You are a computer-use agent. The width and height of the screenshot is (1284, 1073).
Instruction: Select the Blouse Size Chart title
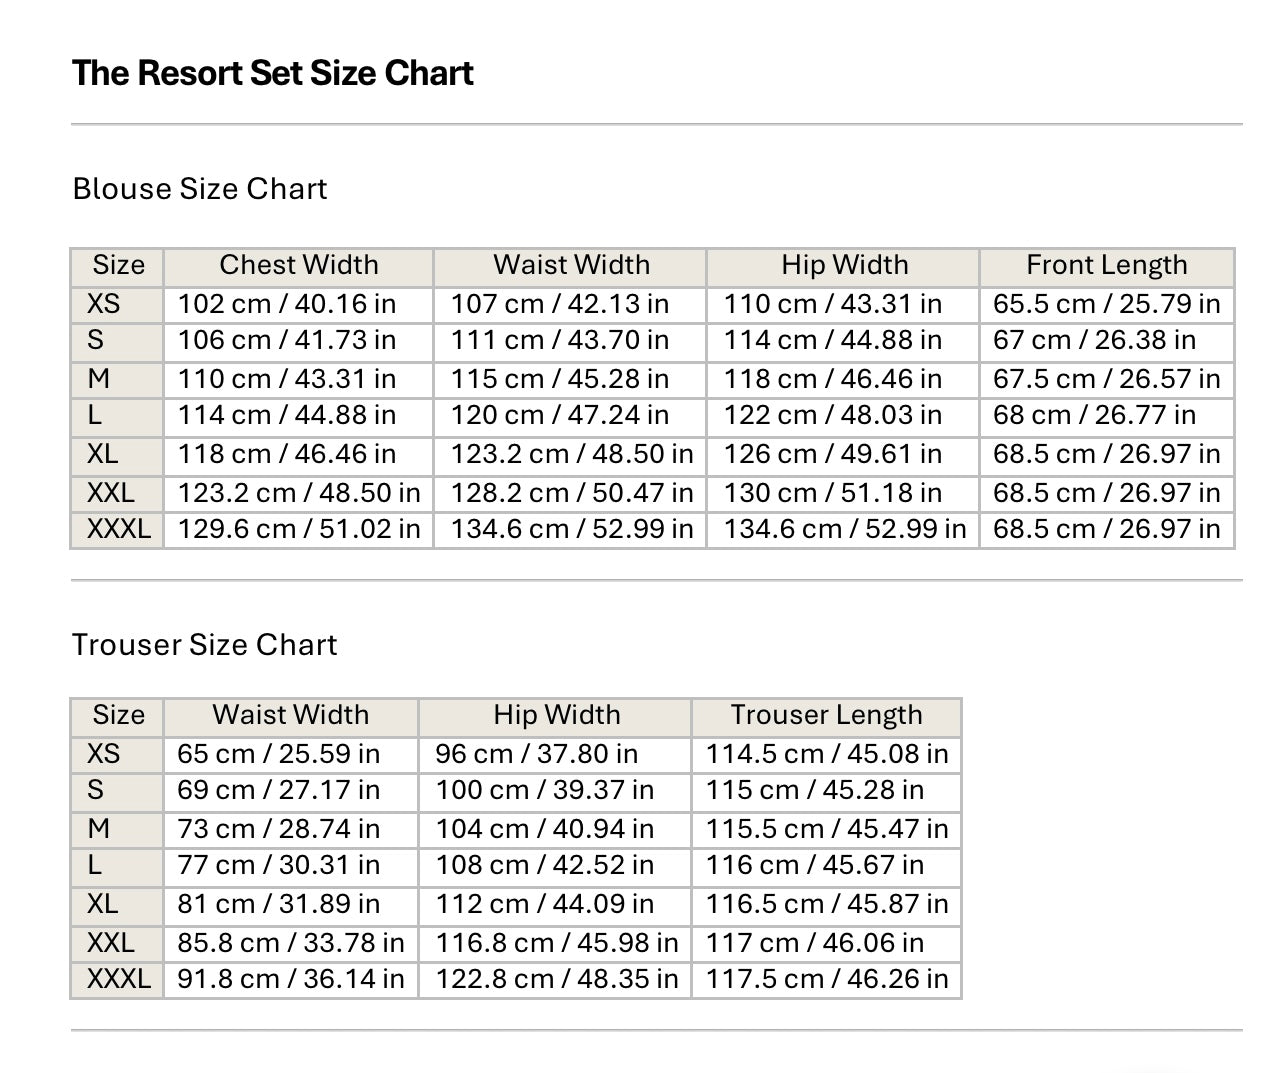click(200, 189)
